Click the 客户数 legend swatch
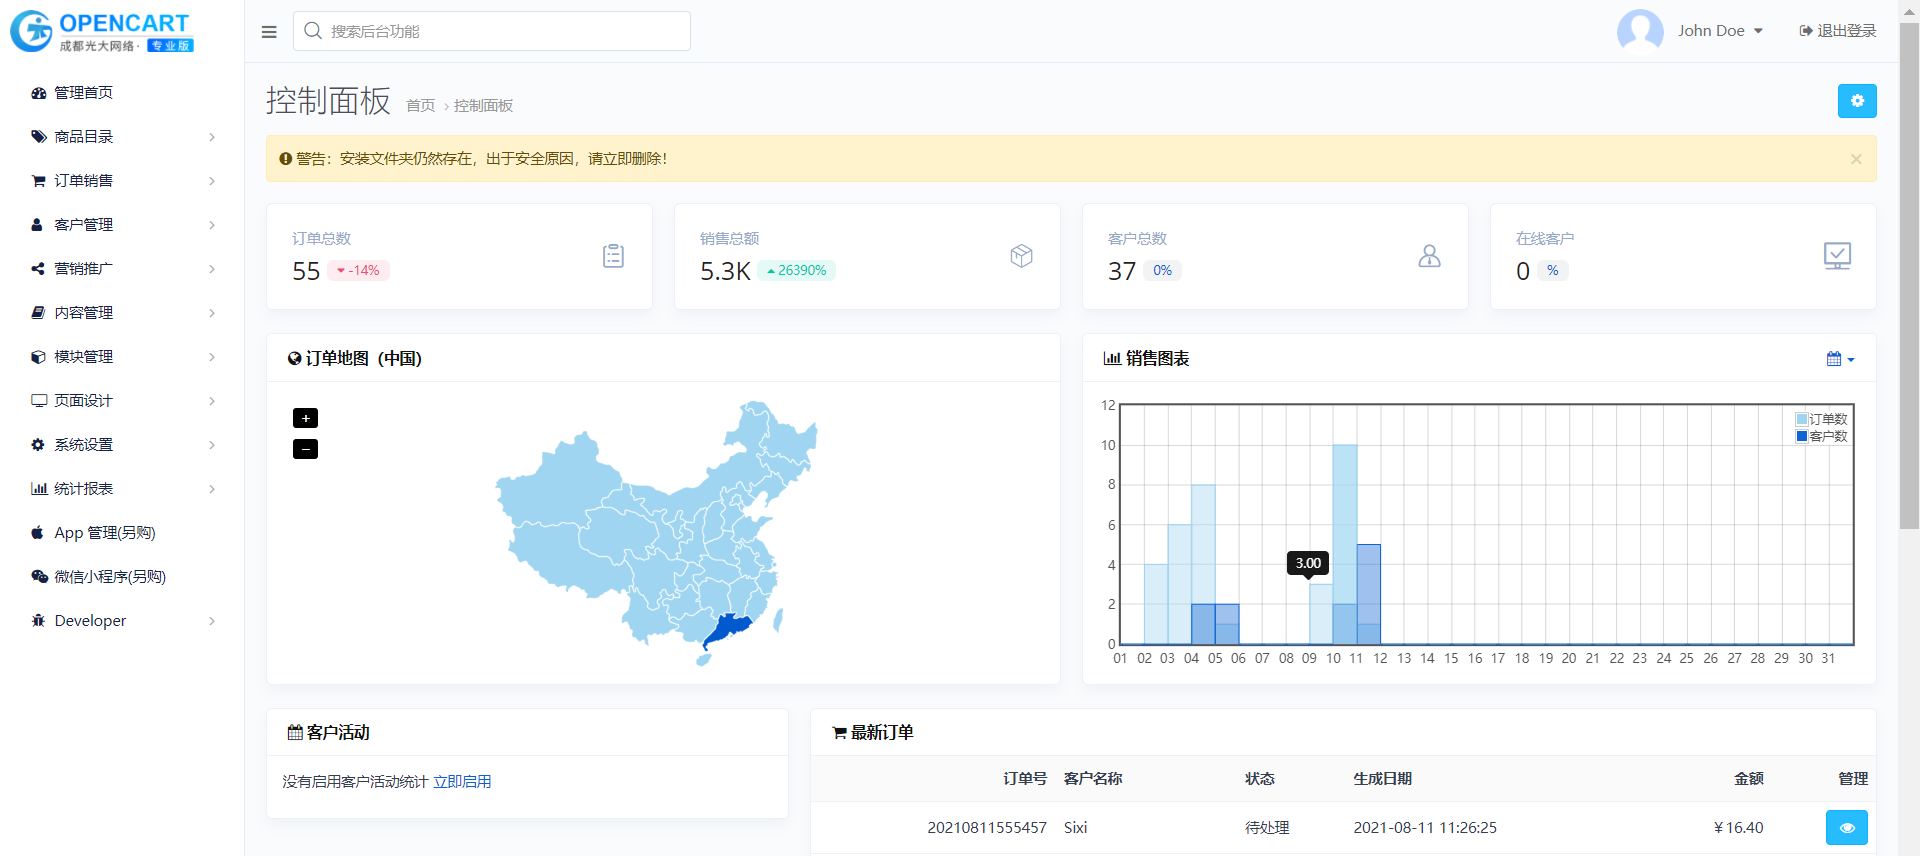The image size is (1920, 856). 1802,437
